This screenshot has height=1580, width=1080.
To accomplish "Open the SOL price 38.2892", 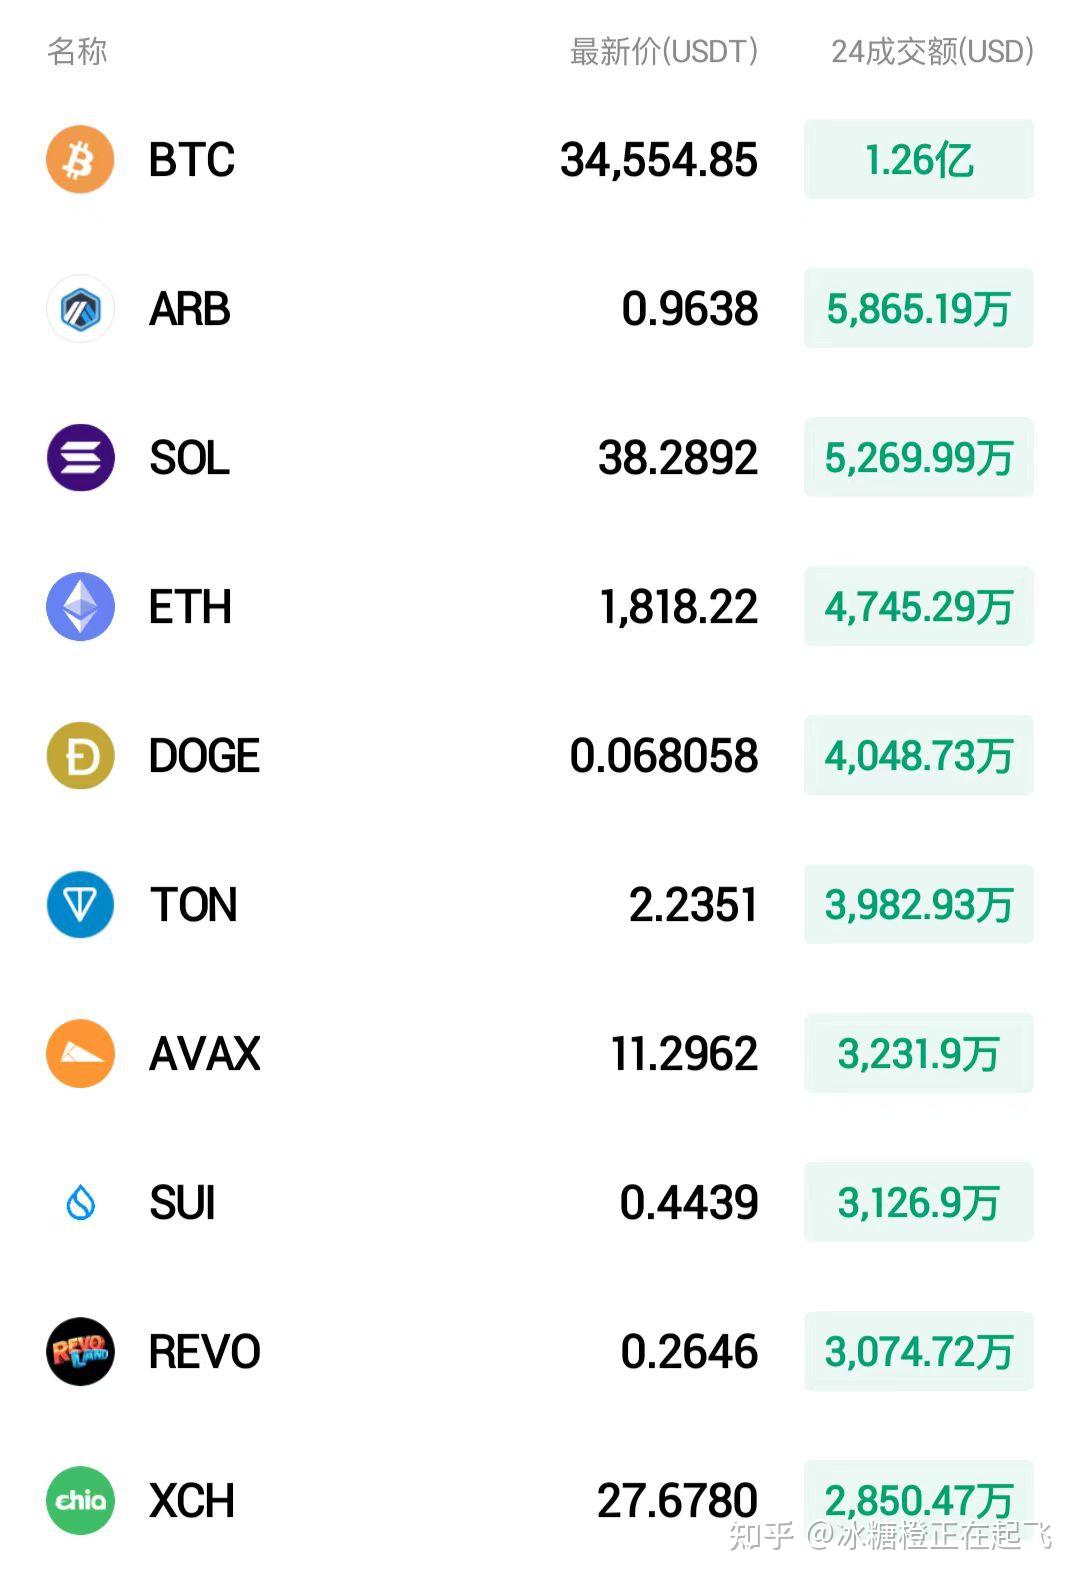I will point(678,458).
